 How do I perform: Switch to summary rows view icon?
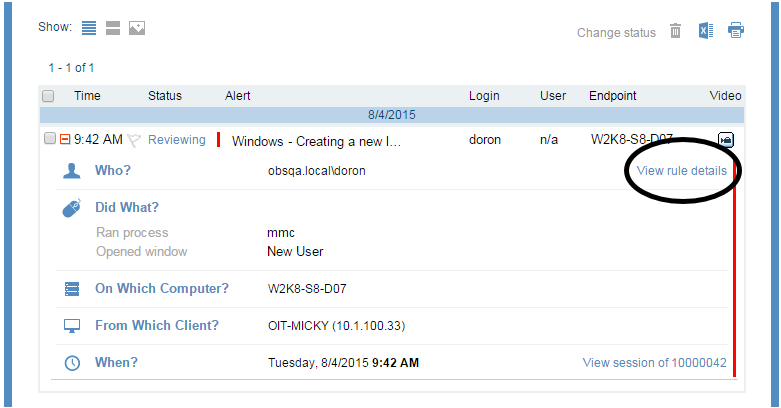point(113,28)
